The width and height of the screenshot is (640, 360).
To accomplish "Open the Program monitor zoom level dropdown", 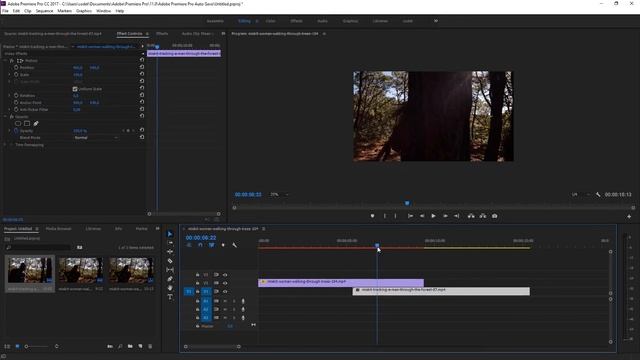I will [279, 195].
